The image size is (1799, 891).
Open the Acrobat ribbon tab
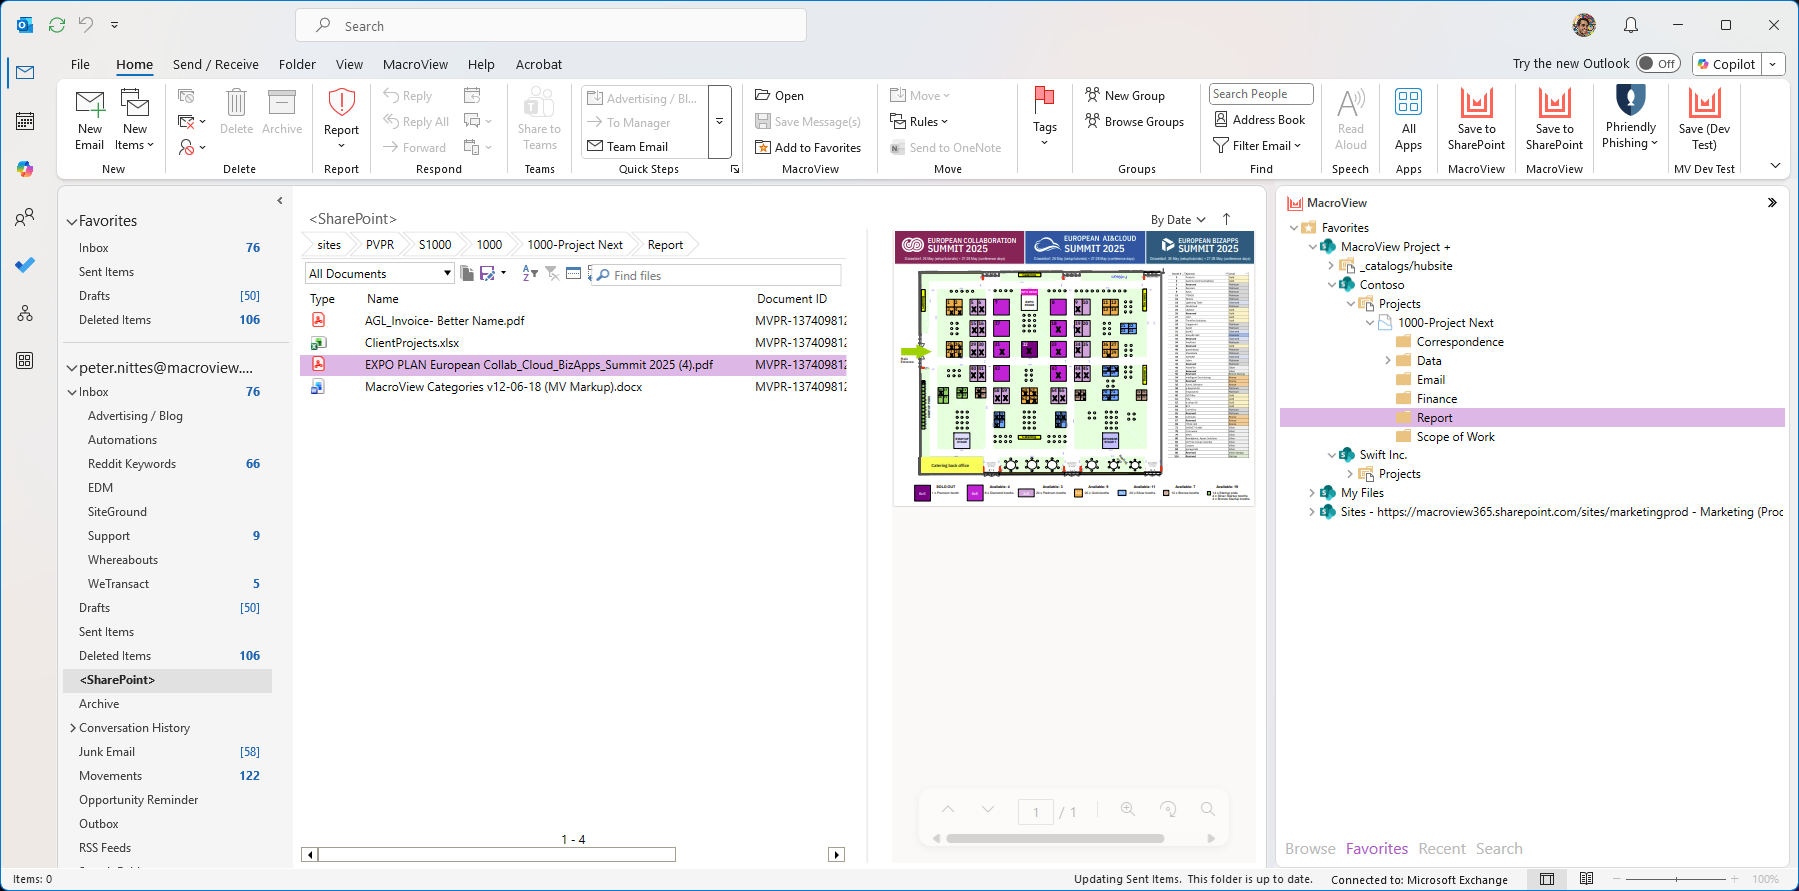[x=539, y=64]
